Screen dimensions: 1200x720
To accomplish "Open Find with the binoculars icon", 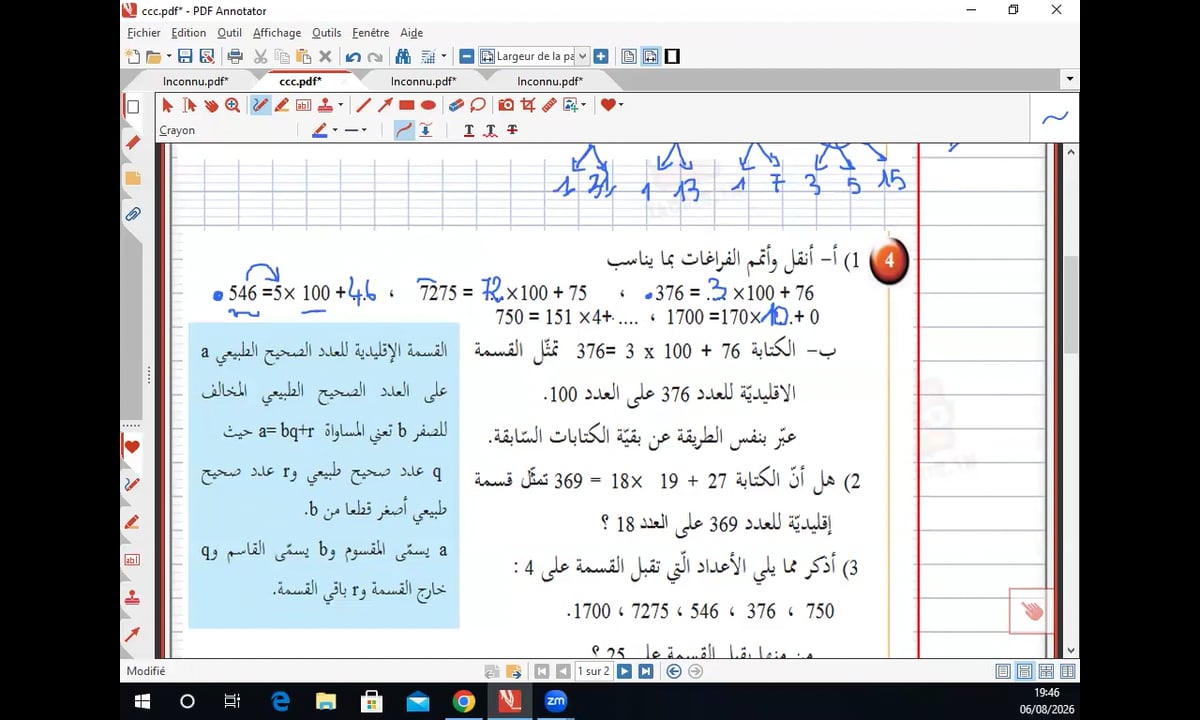I will pyautogui.click(x=404, y=57).
